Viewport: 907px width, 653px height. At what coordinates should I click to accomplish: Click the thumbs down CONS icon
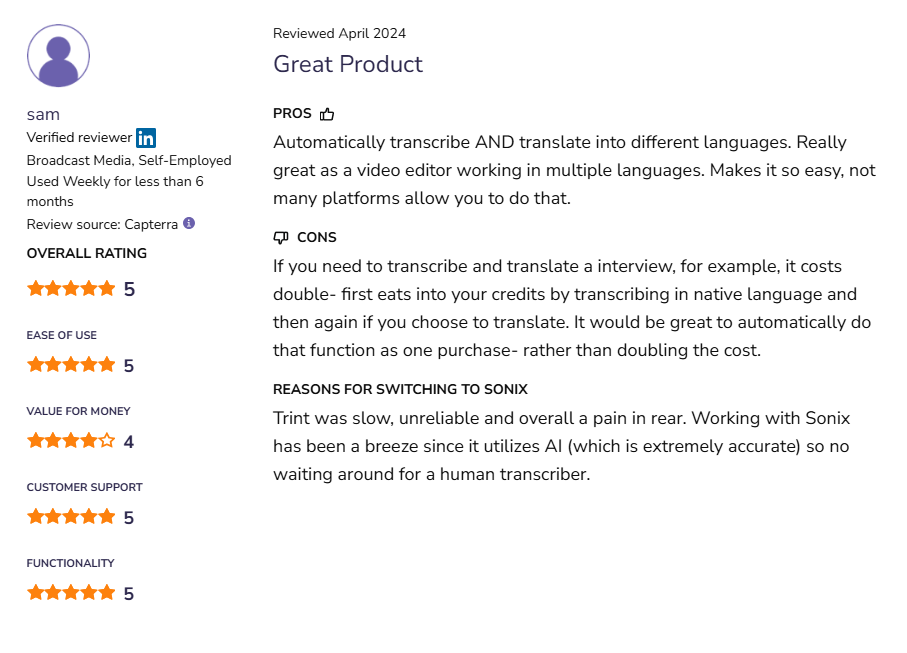281,237
